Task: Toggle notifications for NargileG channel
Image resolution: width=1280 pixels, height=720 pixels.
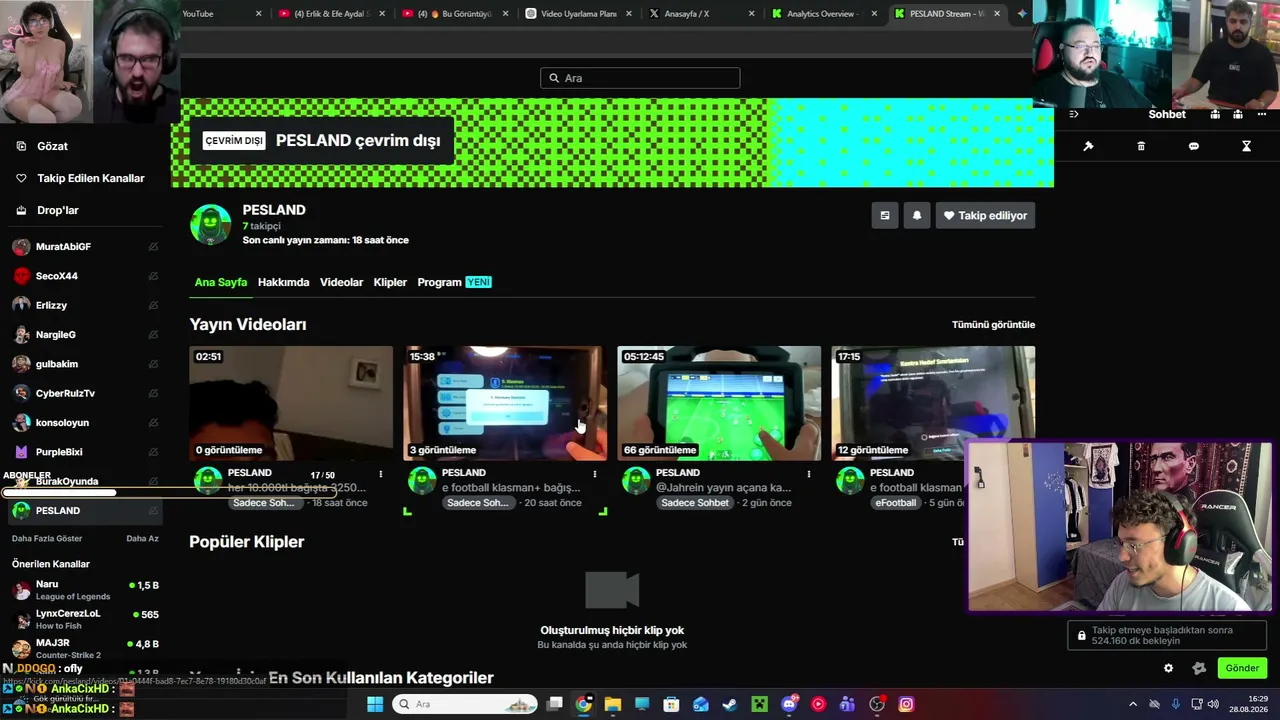Action: (153, 335)
